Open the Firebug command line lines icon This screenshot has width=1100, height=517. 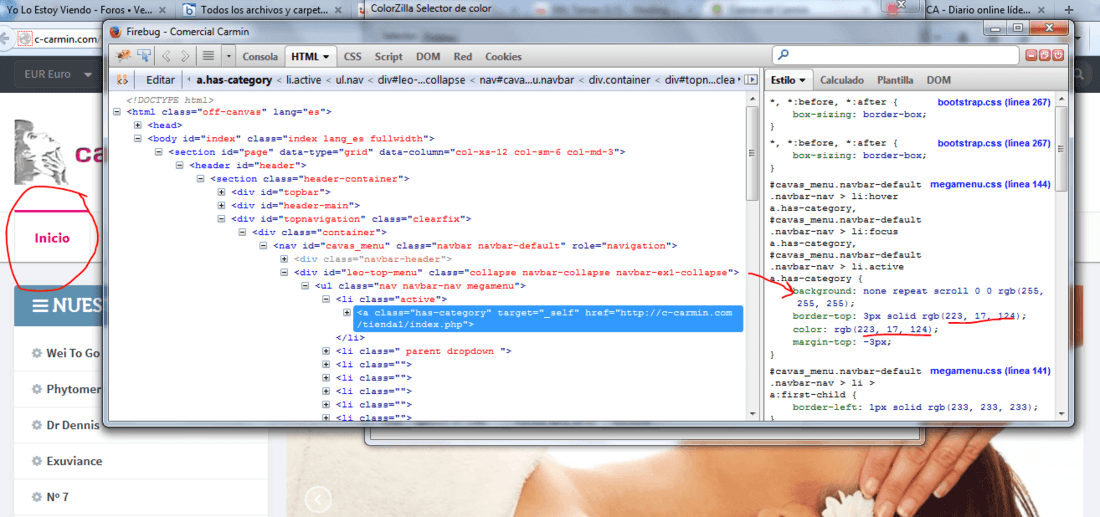208,56
